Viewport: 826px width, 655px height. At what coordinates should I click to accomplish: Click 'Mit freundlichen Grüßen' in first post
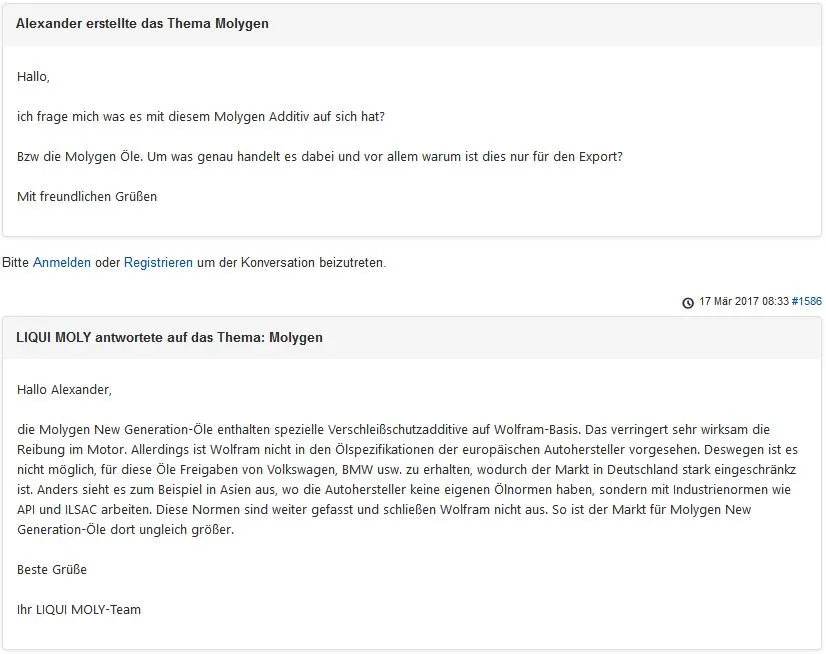coord(87,197)
